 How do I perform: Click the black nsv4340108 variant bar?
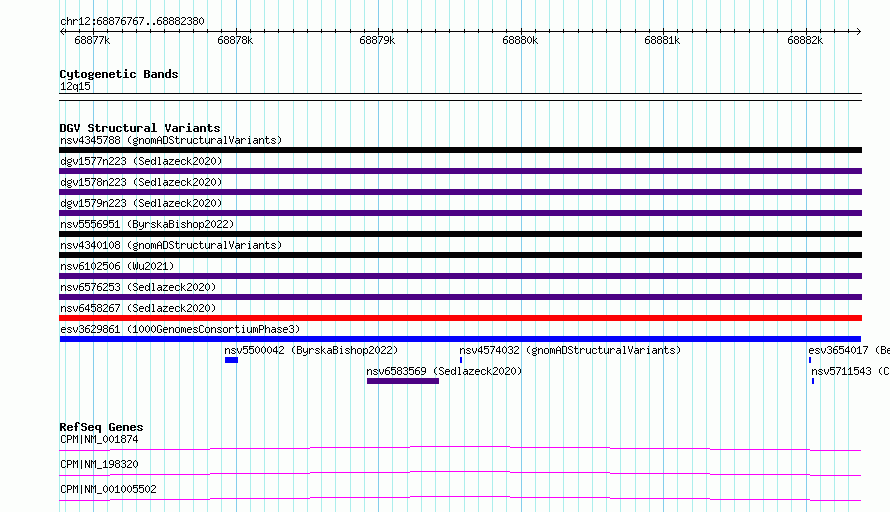(x=460, y=255)
